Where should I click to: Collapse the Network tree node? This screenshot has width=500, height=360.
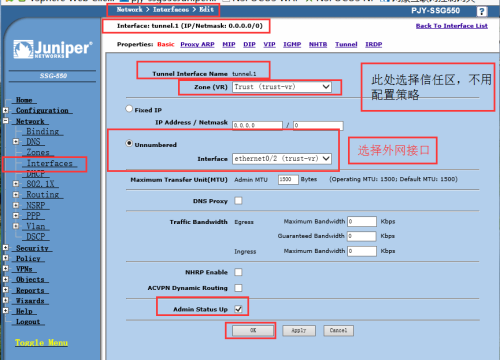tap(6, 121)
